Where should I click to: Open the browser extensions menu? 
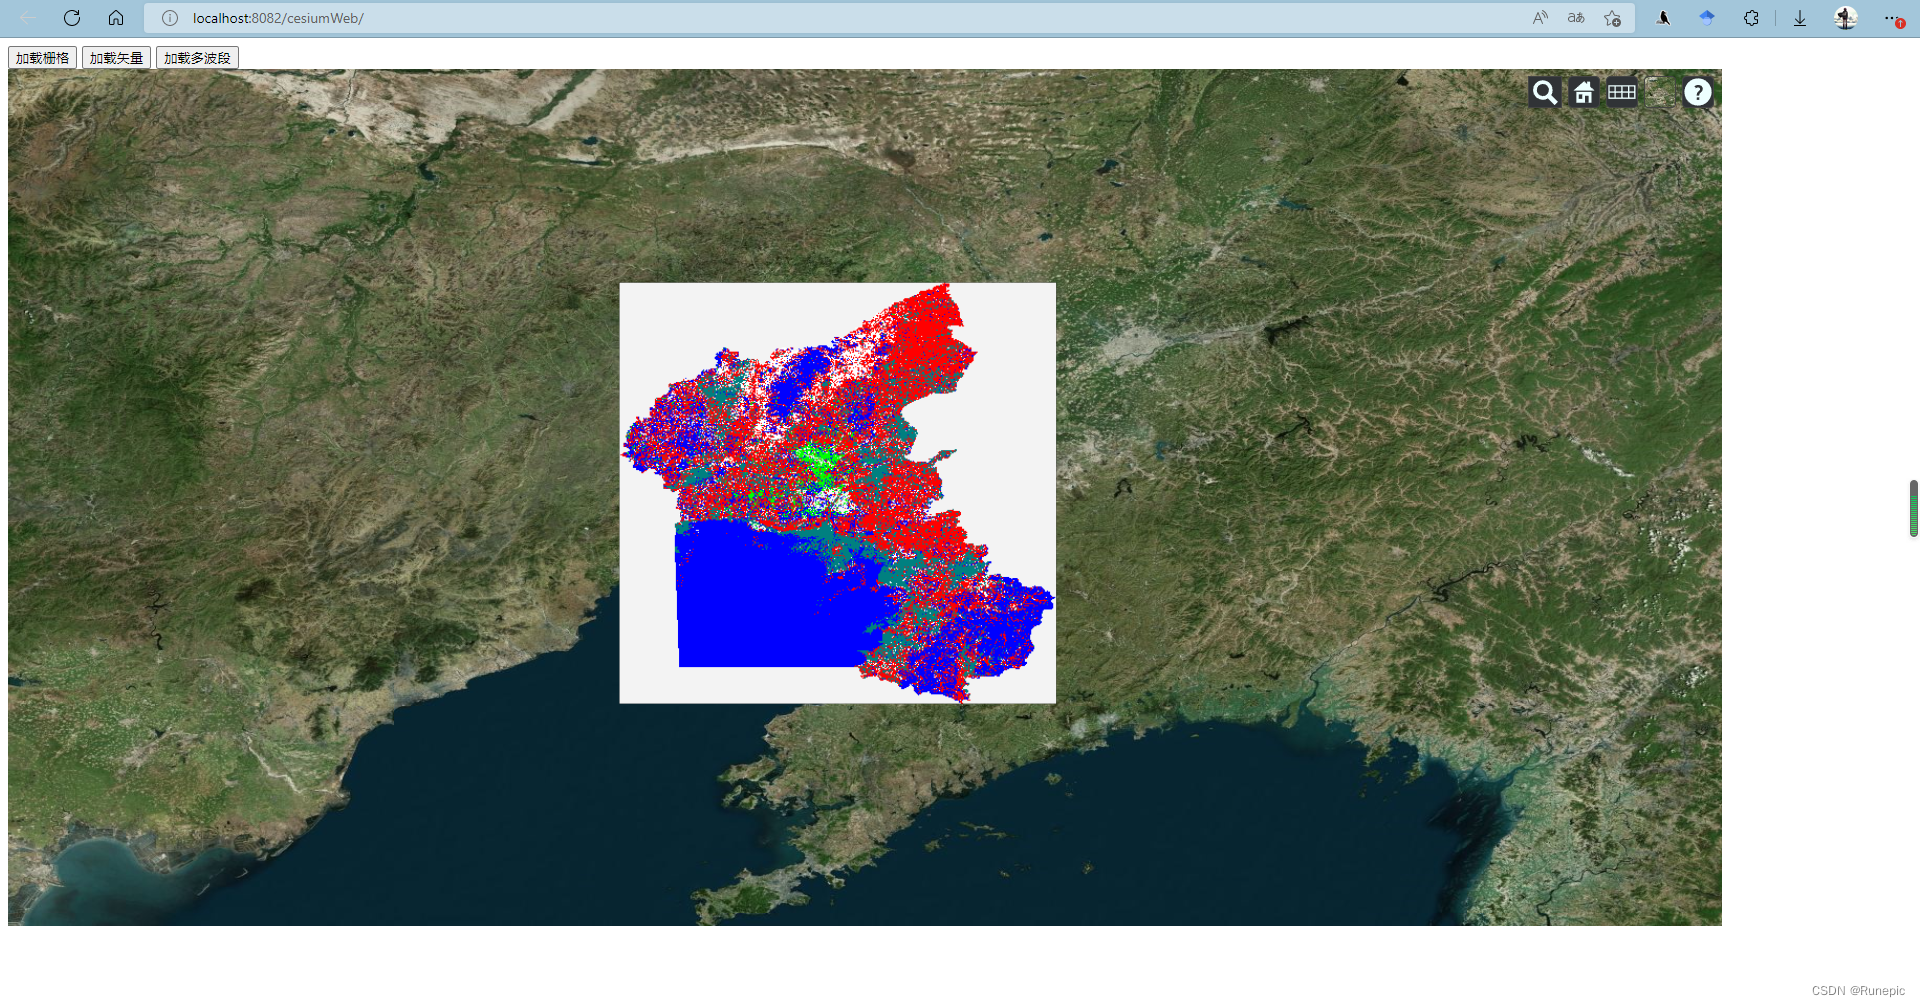tap(1751, 18)
